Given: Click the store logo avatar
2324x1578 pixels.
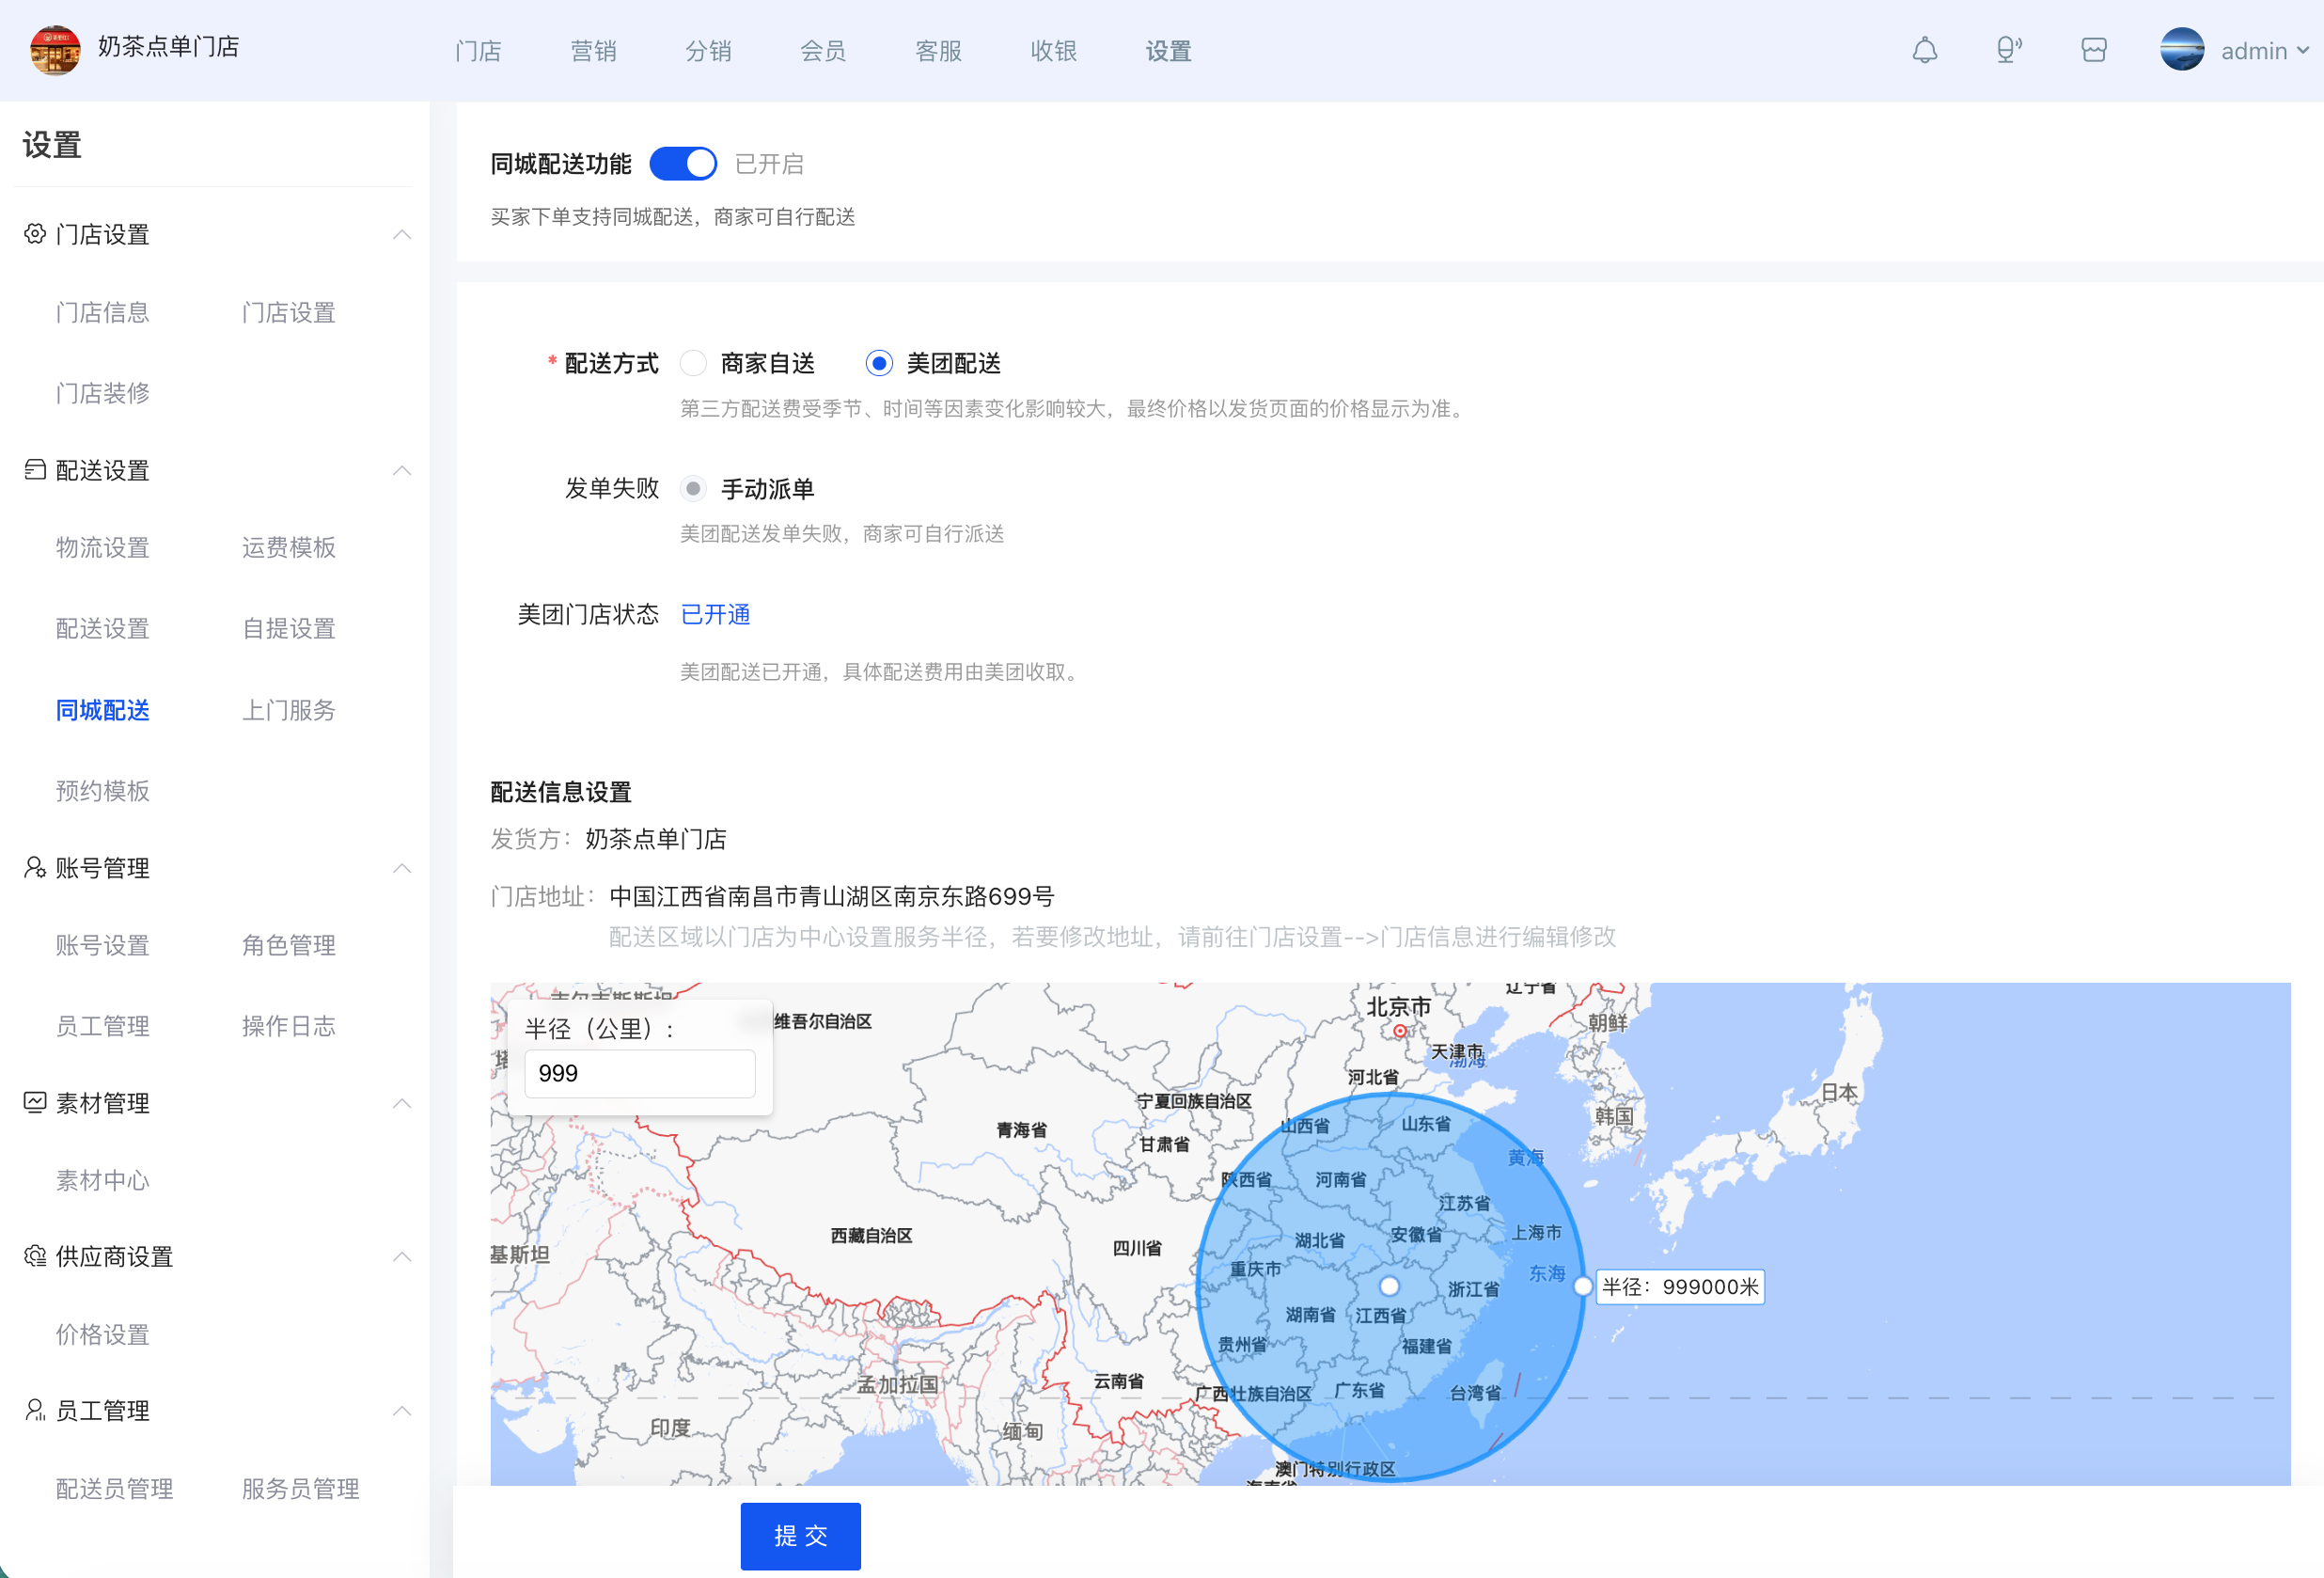Looking at the screenshot, I should pyautogui.click(x=55, y=50).
